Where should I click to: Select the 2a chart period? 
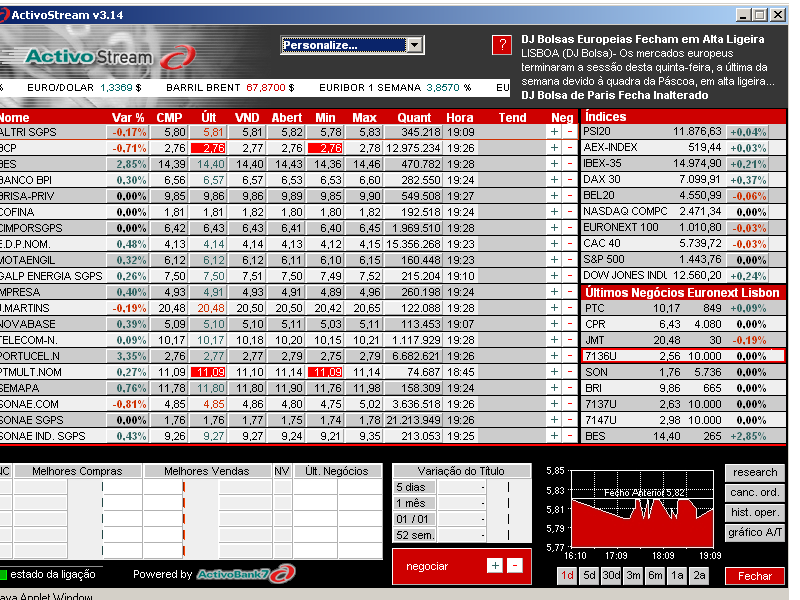pyautogui.click(x=699, y=576)
